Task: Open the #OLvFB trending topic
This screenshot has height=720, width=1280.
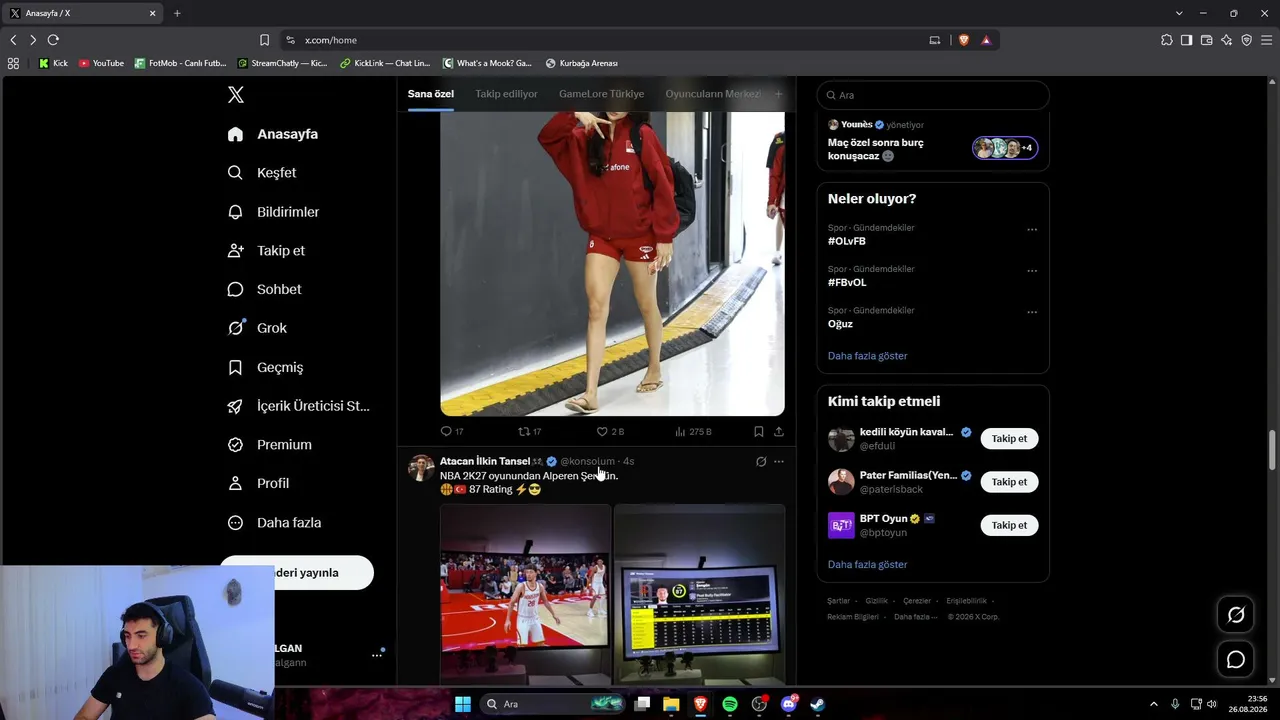Action: point(847,241)
